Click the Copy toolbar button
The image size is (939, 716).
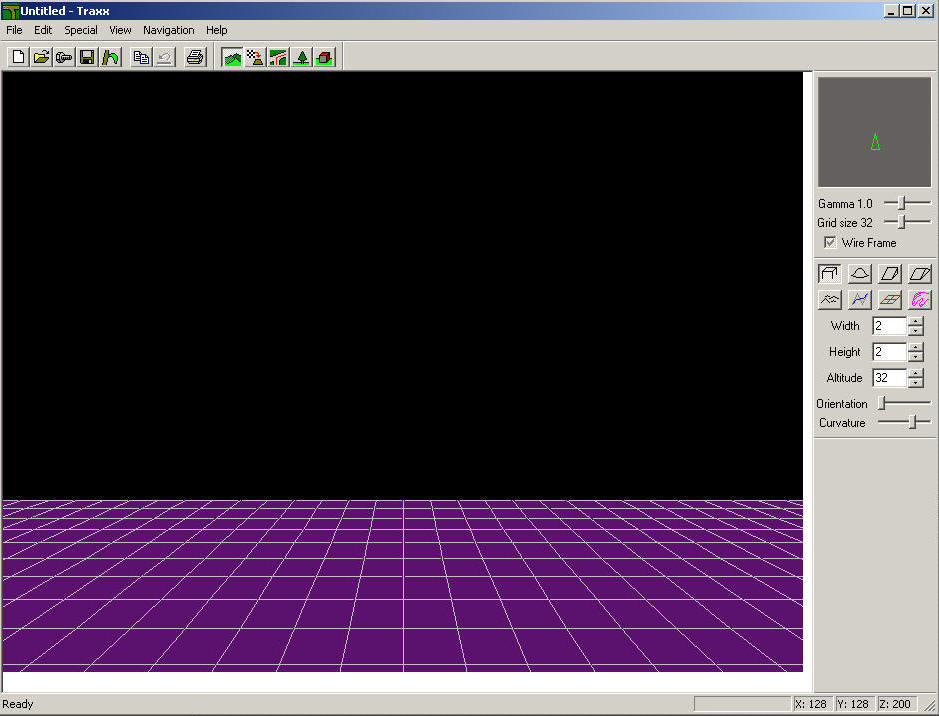click(141, 57)
